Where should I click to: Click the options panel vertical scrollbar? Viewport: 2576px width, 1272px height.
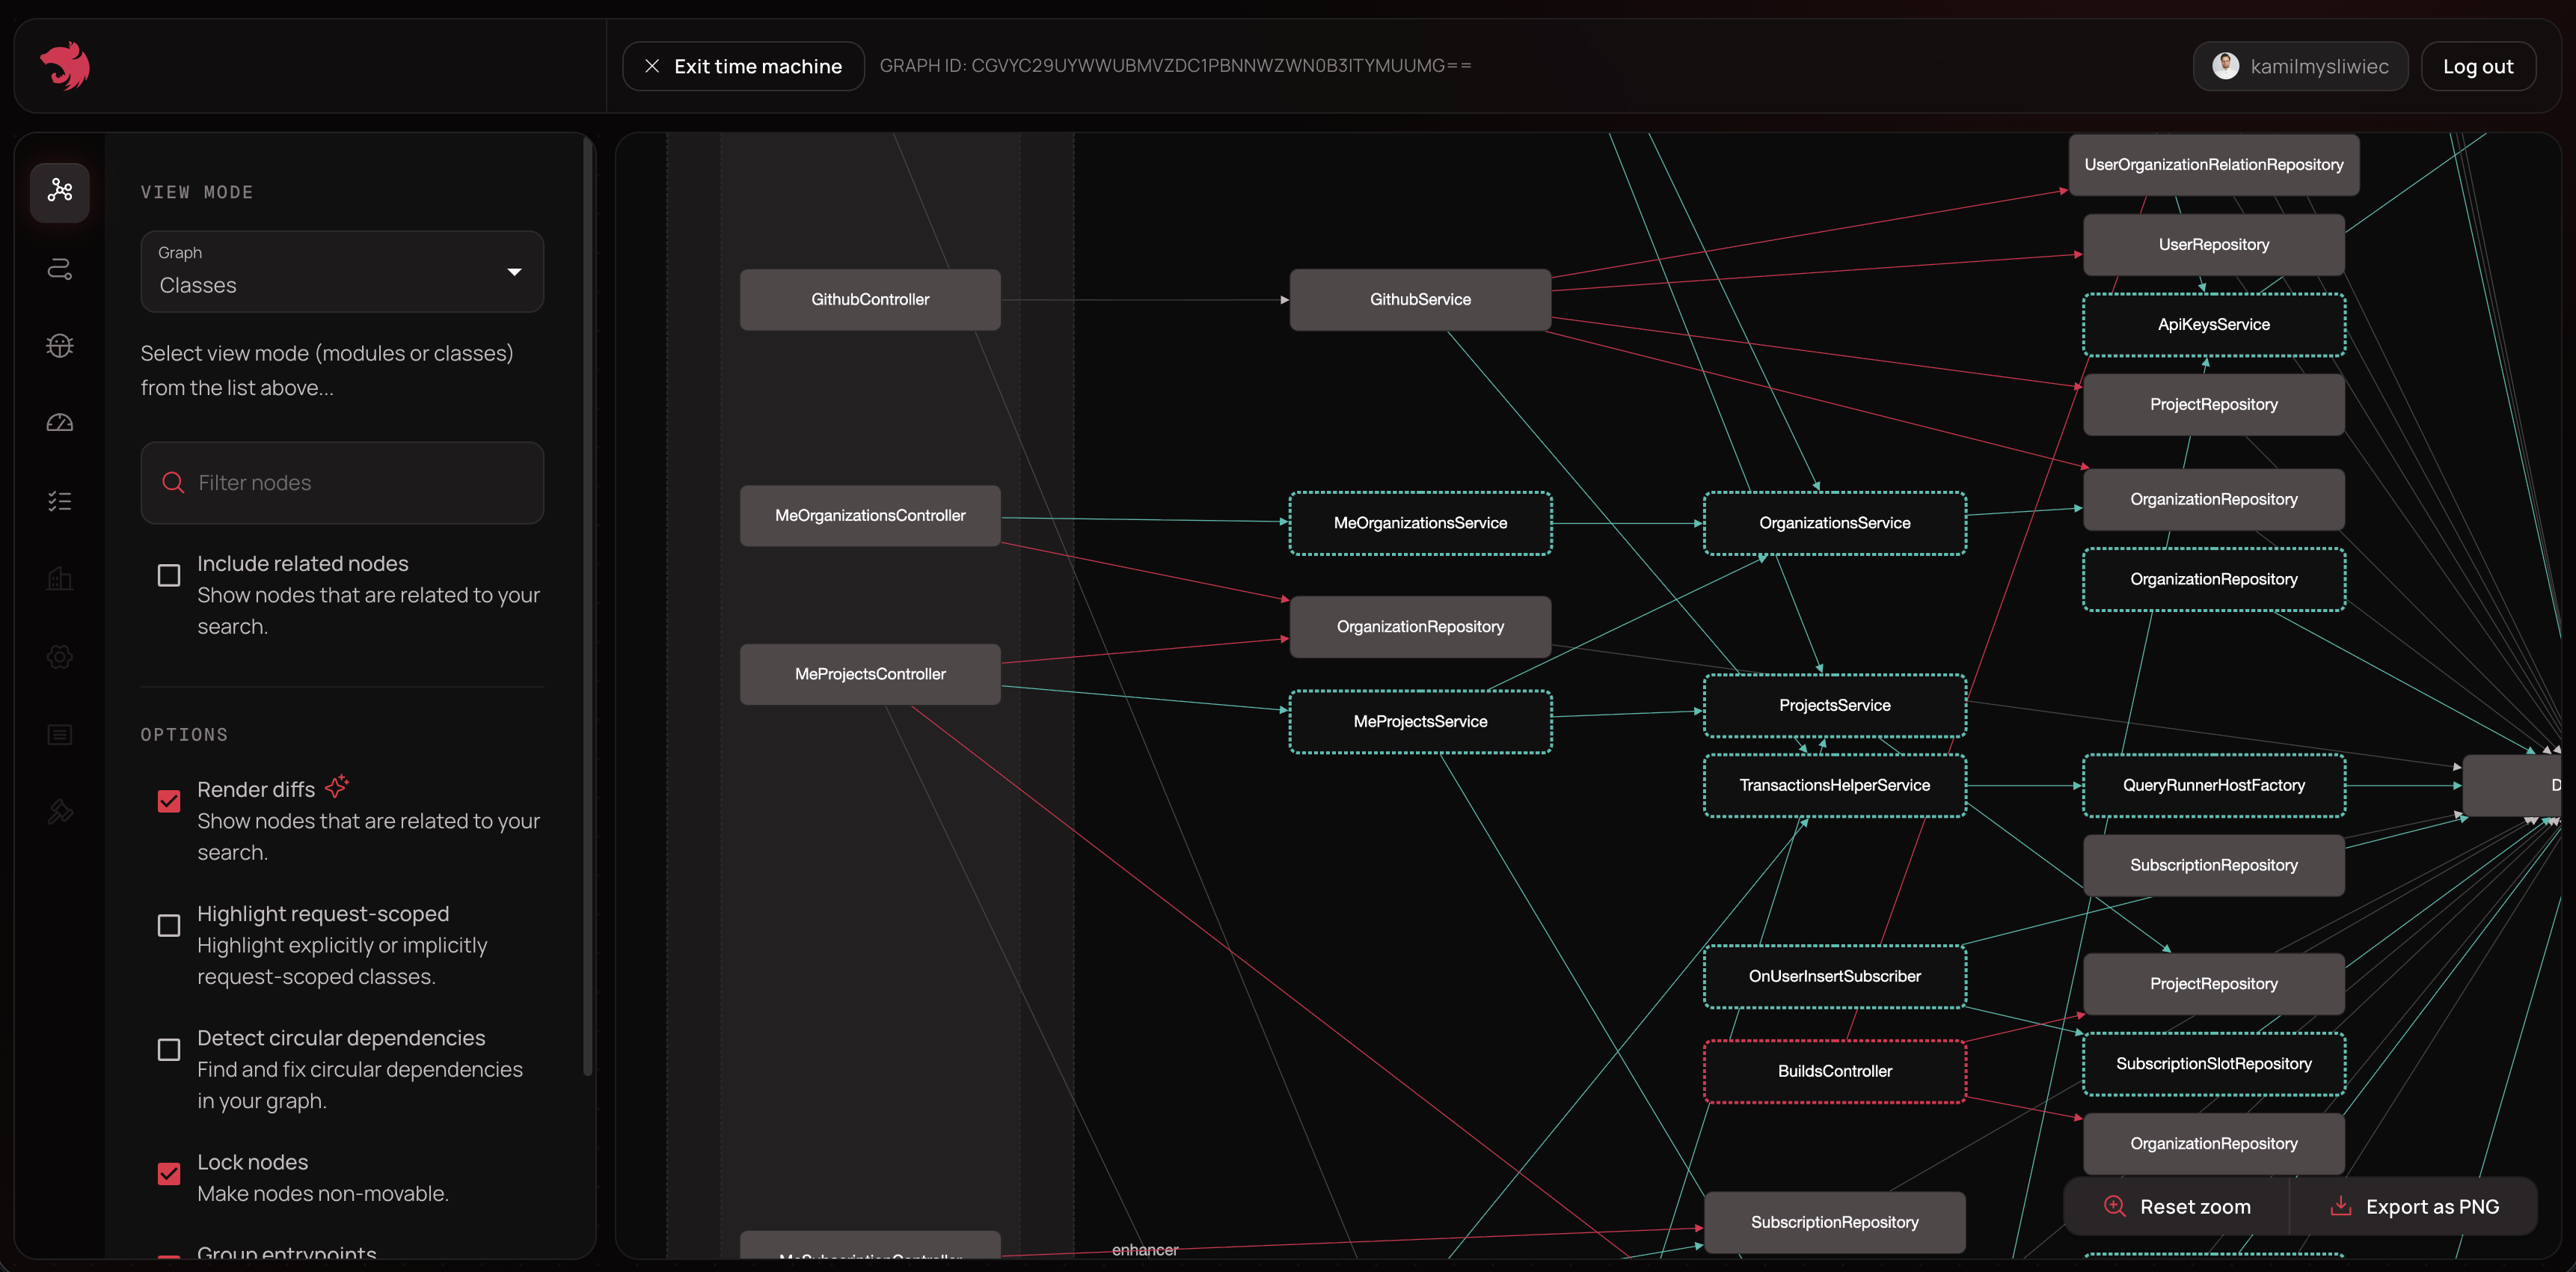[x=588, y=606]
